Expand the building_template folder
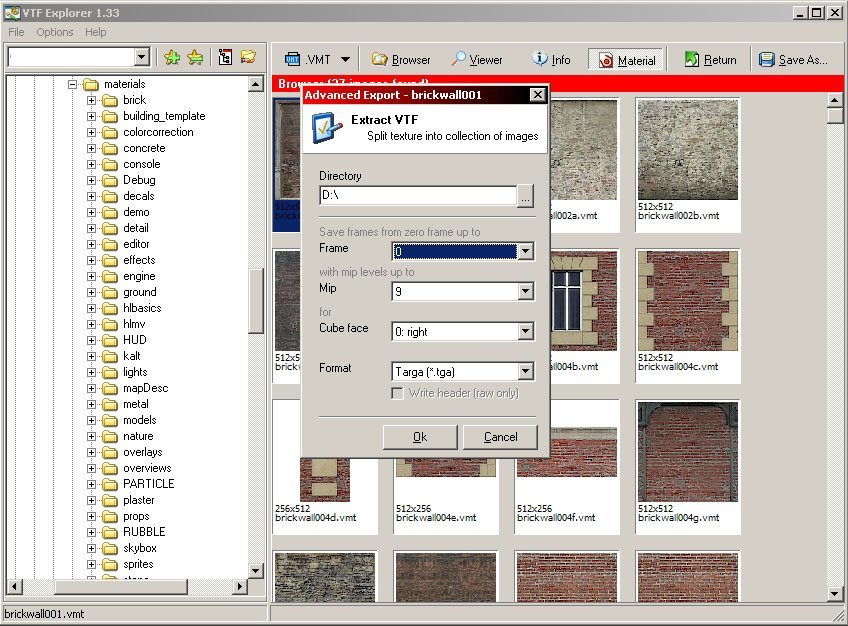Screen dimensions: 848x626 (x=91, y=116)
